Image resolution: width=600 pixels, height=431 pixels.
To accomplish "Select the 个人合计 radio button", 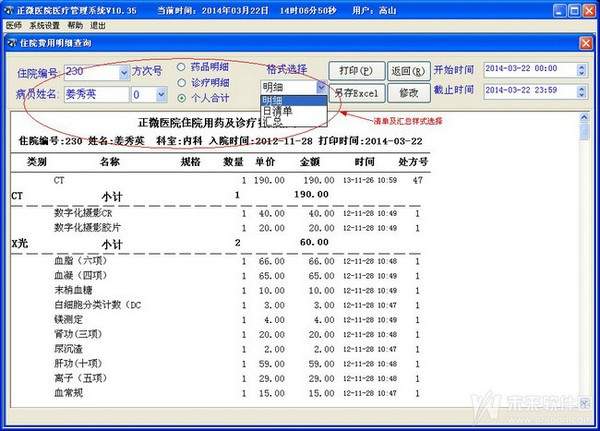I will pyautogui.click(x=181, y=98).
